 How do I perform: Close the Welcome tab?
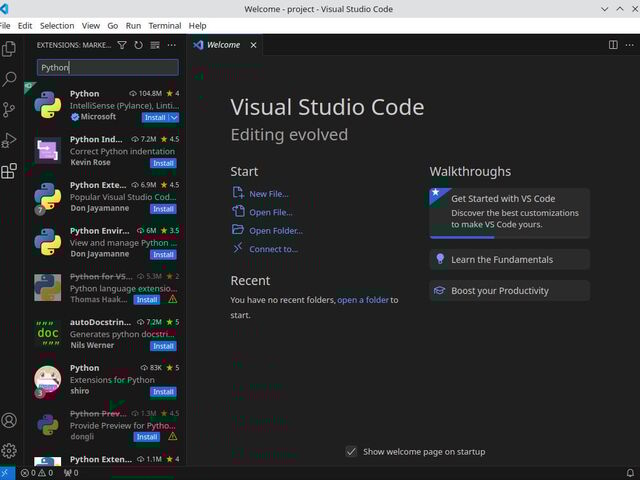253,45
